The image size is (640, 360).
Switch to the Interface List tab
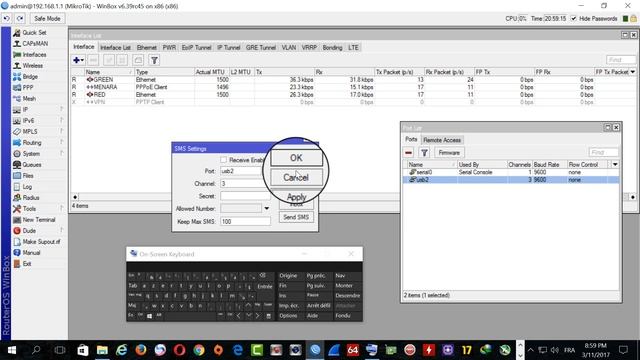(116, 48)
